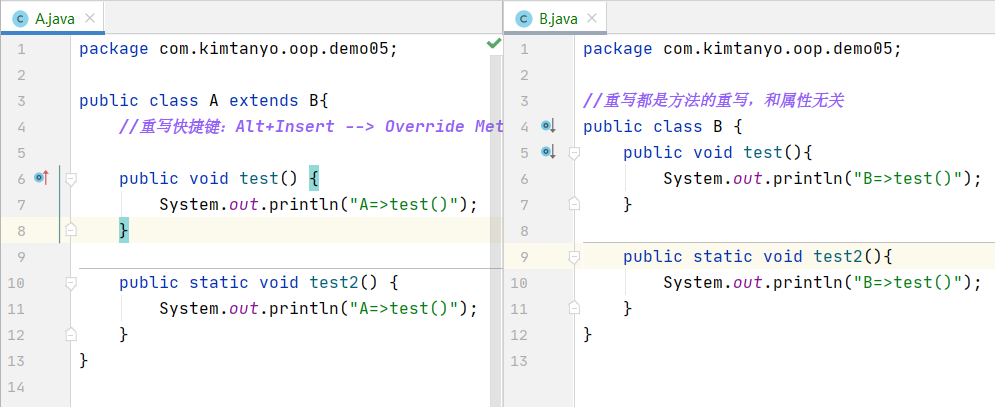
Task: Click the fold end marker in A.java line 8
Action: coord(71,229)
